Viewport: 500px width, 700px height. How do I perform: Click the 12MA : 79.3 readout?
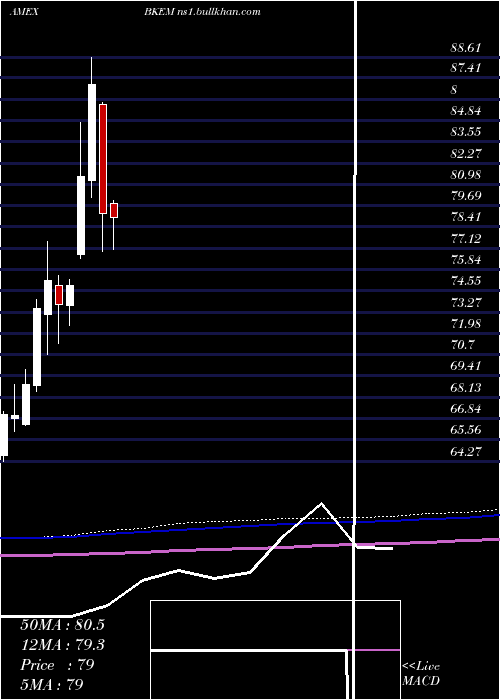click(x=62, y=645)
